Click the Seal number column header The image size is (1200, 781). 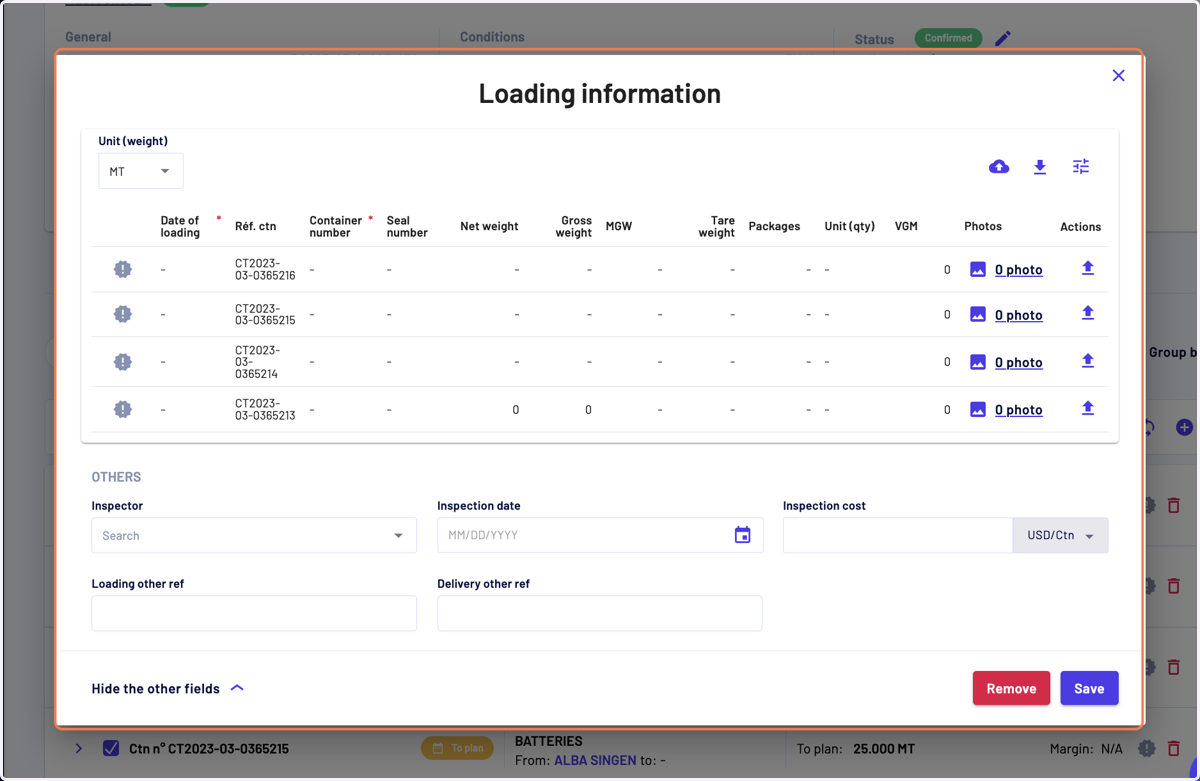pos(407,226)
